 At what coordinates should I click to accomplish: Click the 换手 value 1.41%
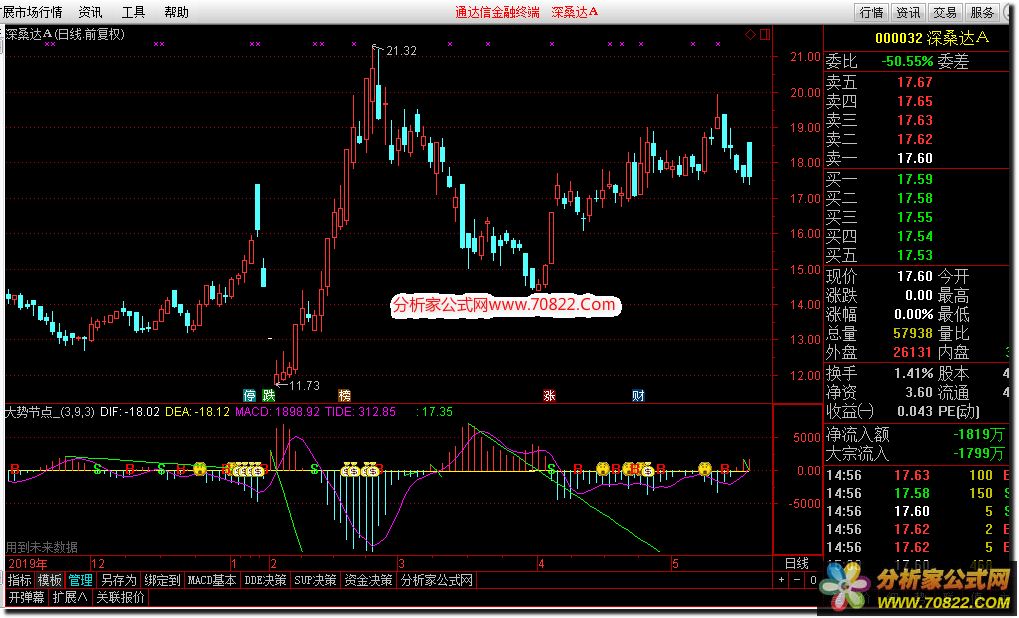(x=914, y=374)
